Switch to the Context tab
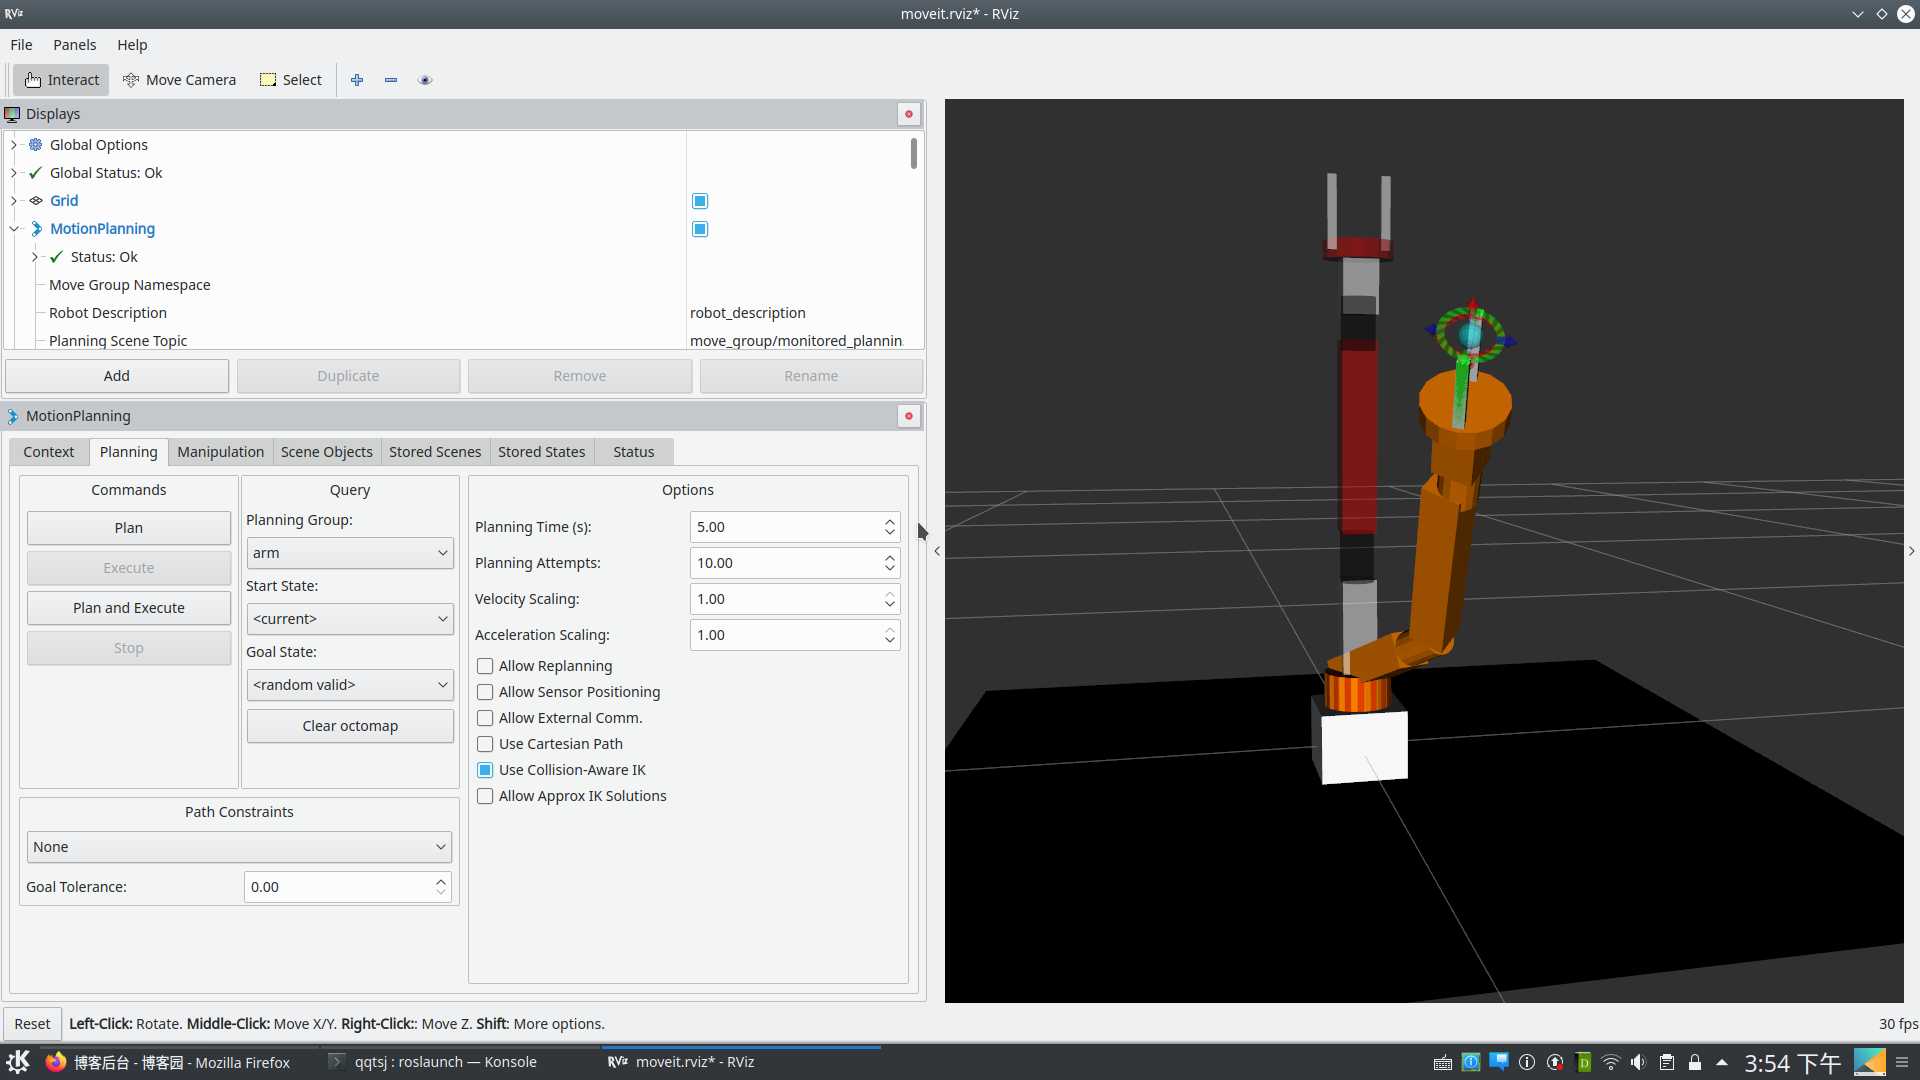 tap(49, 452)
